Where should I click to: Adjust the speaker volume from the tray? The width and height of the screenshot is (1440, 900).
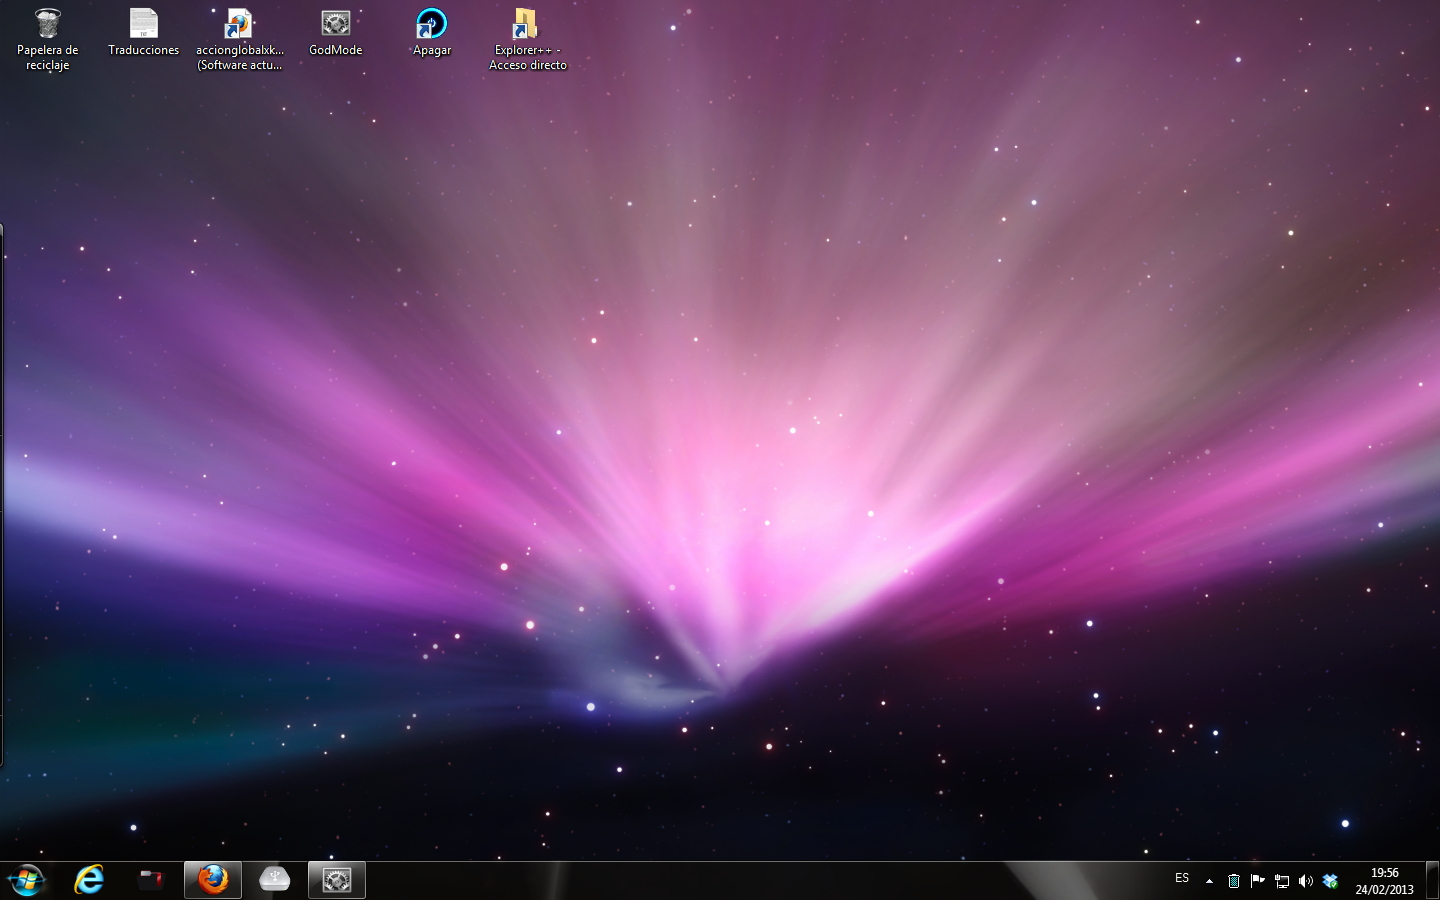point(1306,881)
